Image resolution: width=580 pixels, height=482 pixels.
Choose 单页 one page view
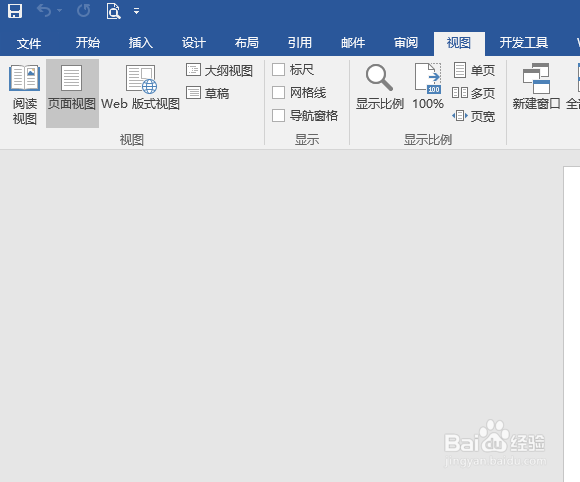[474, 70]
